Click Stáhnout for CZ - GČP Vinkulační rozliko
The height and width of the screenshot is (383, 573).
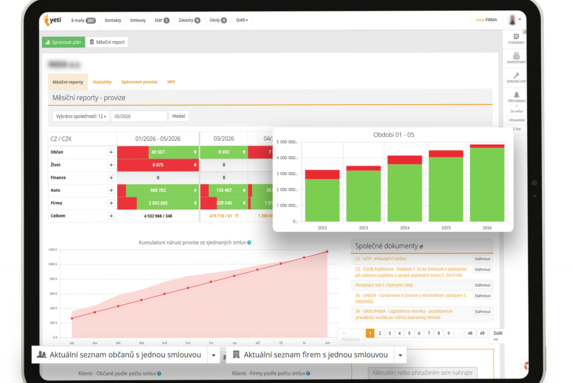[482, 259]
